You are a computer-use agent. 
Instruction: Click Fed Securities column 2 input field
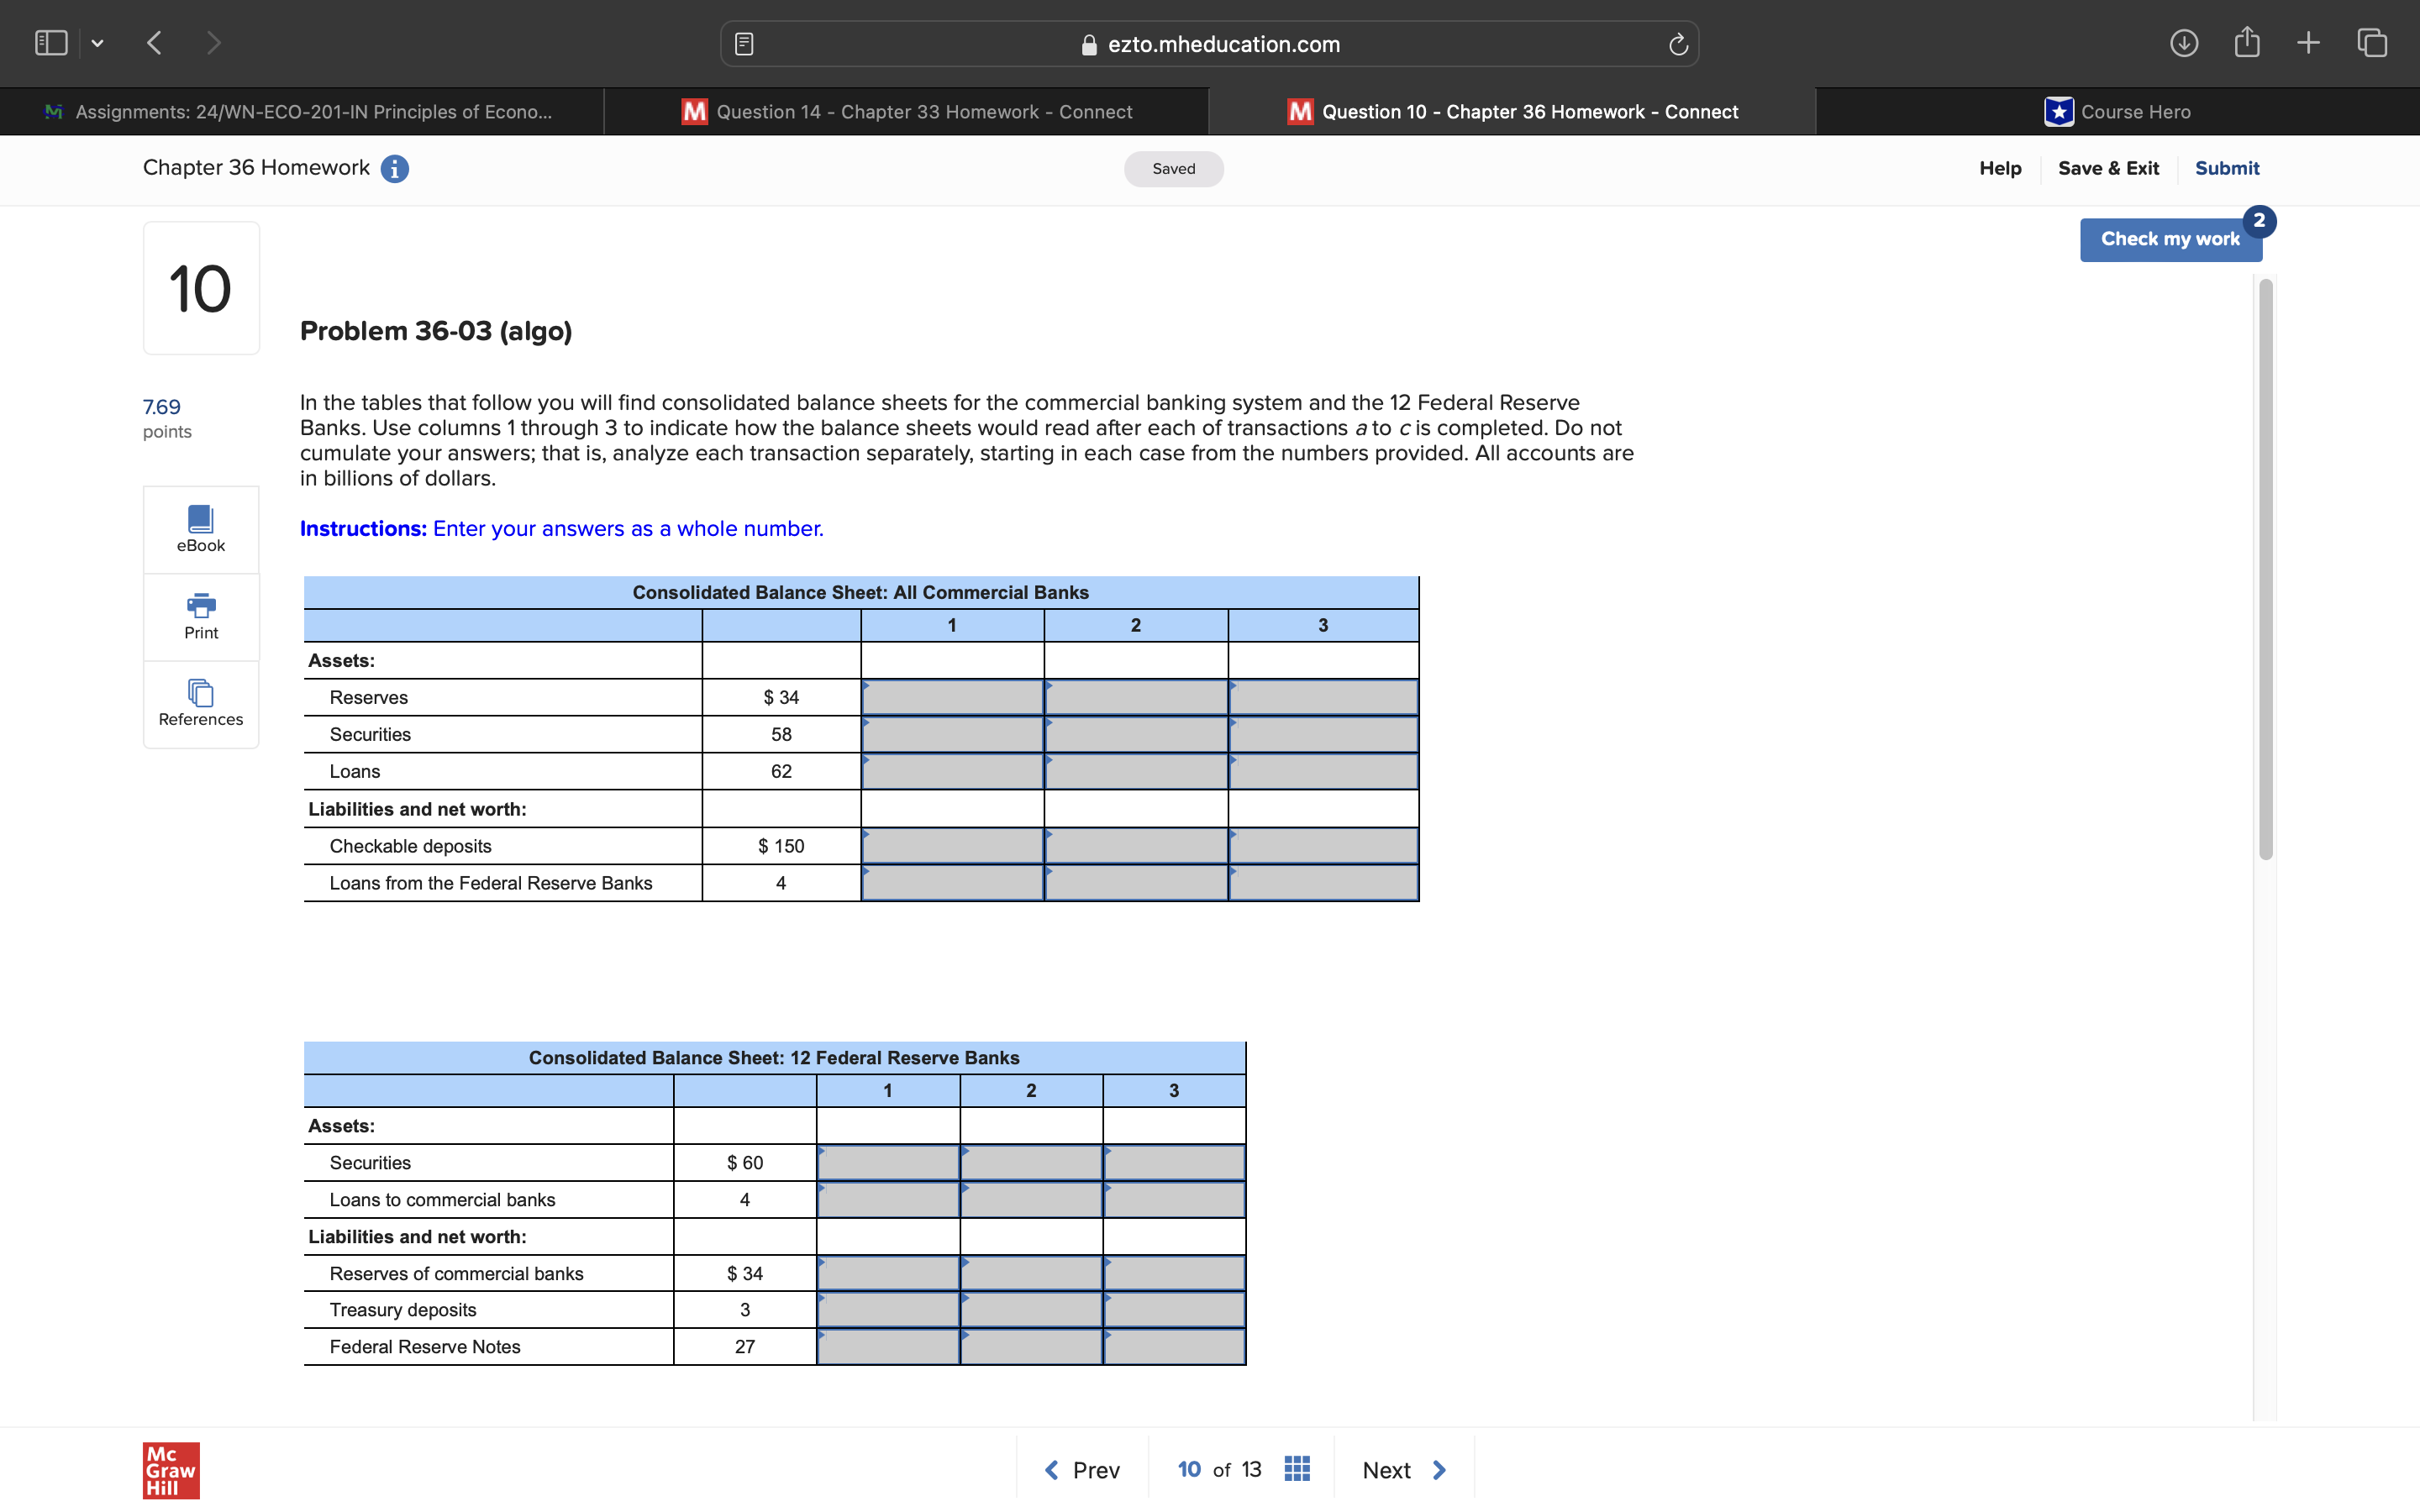pyautogui.click(x=1031, y=1163)
